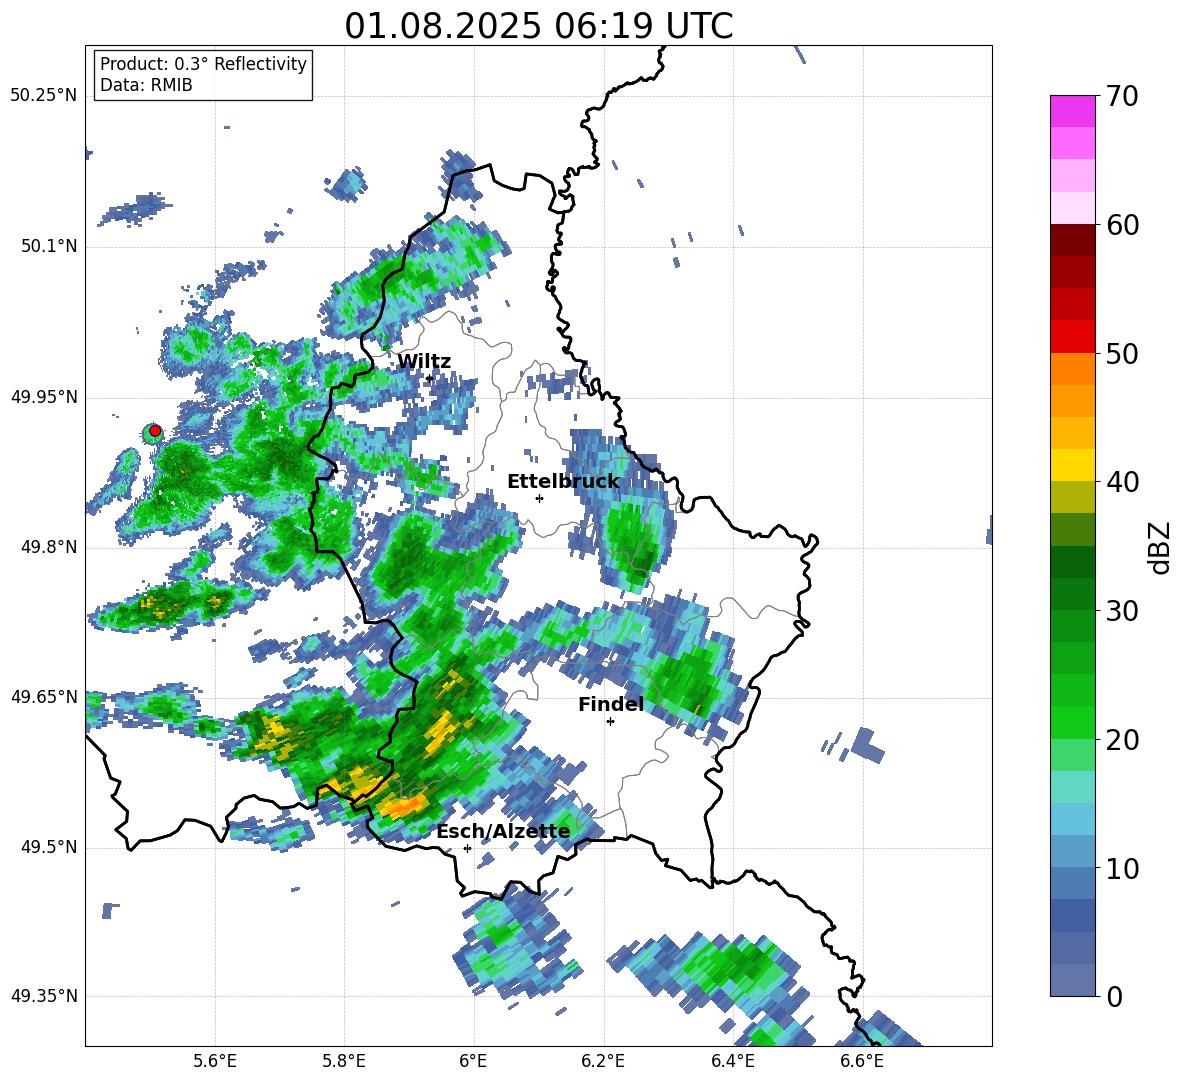This screenshot has width=1184, height=1081.
Task: Click the 70 value on colorbar
Action: pos(1122,96)
